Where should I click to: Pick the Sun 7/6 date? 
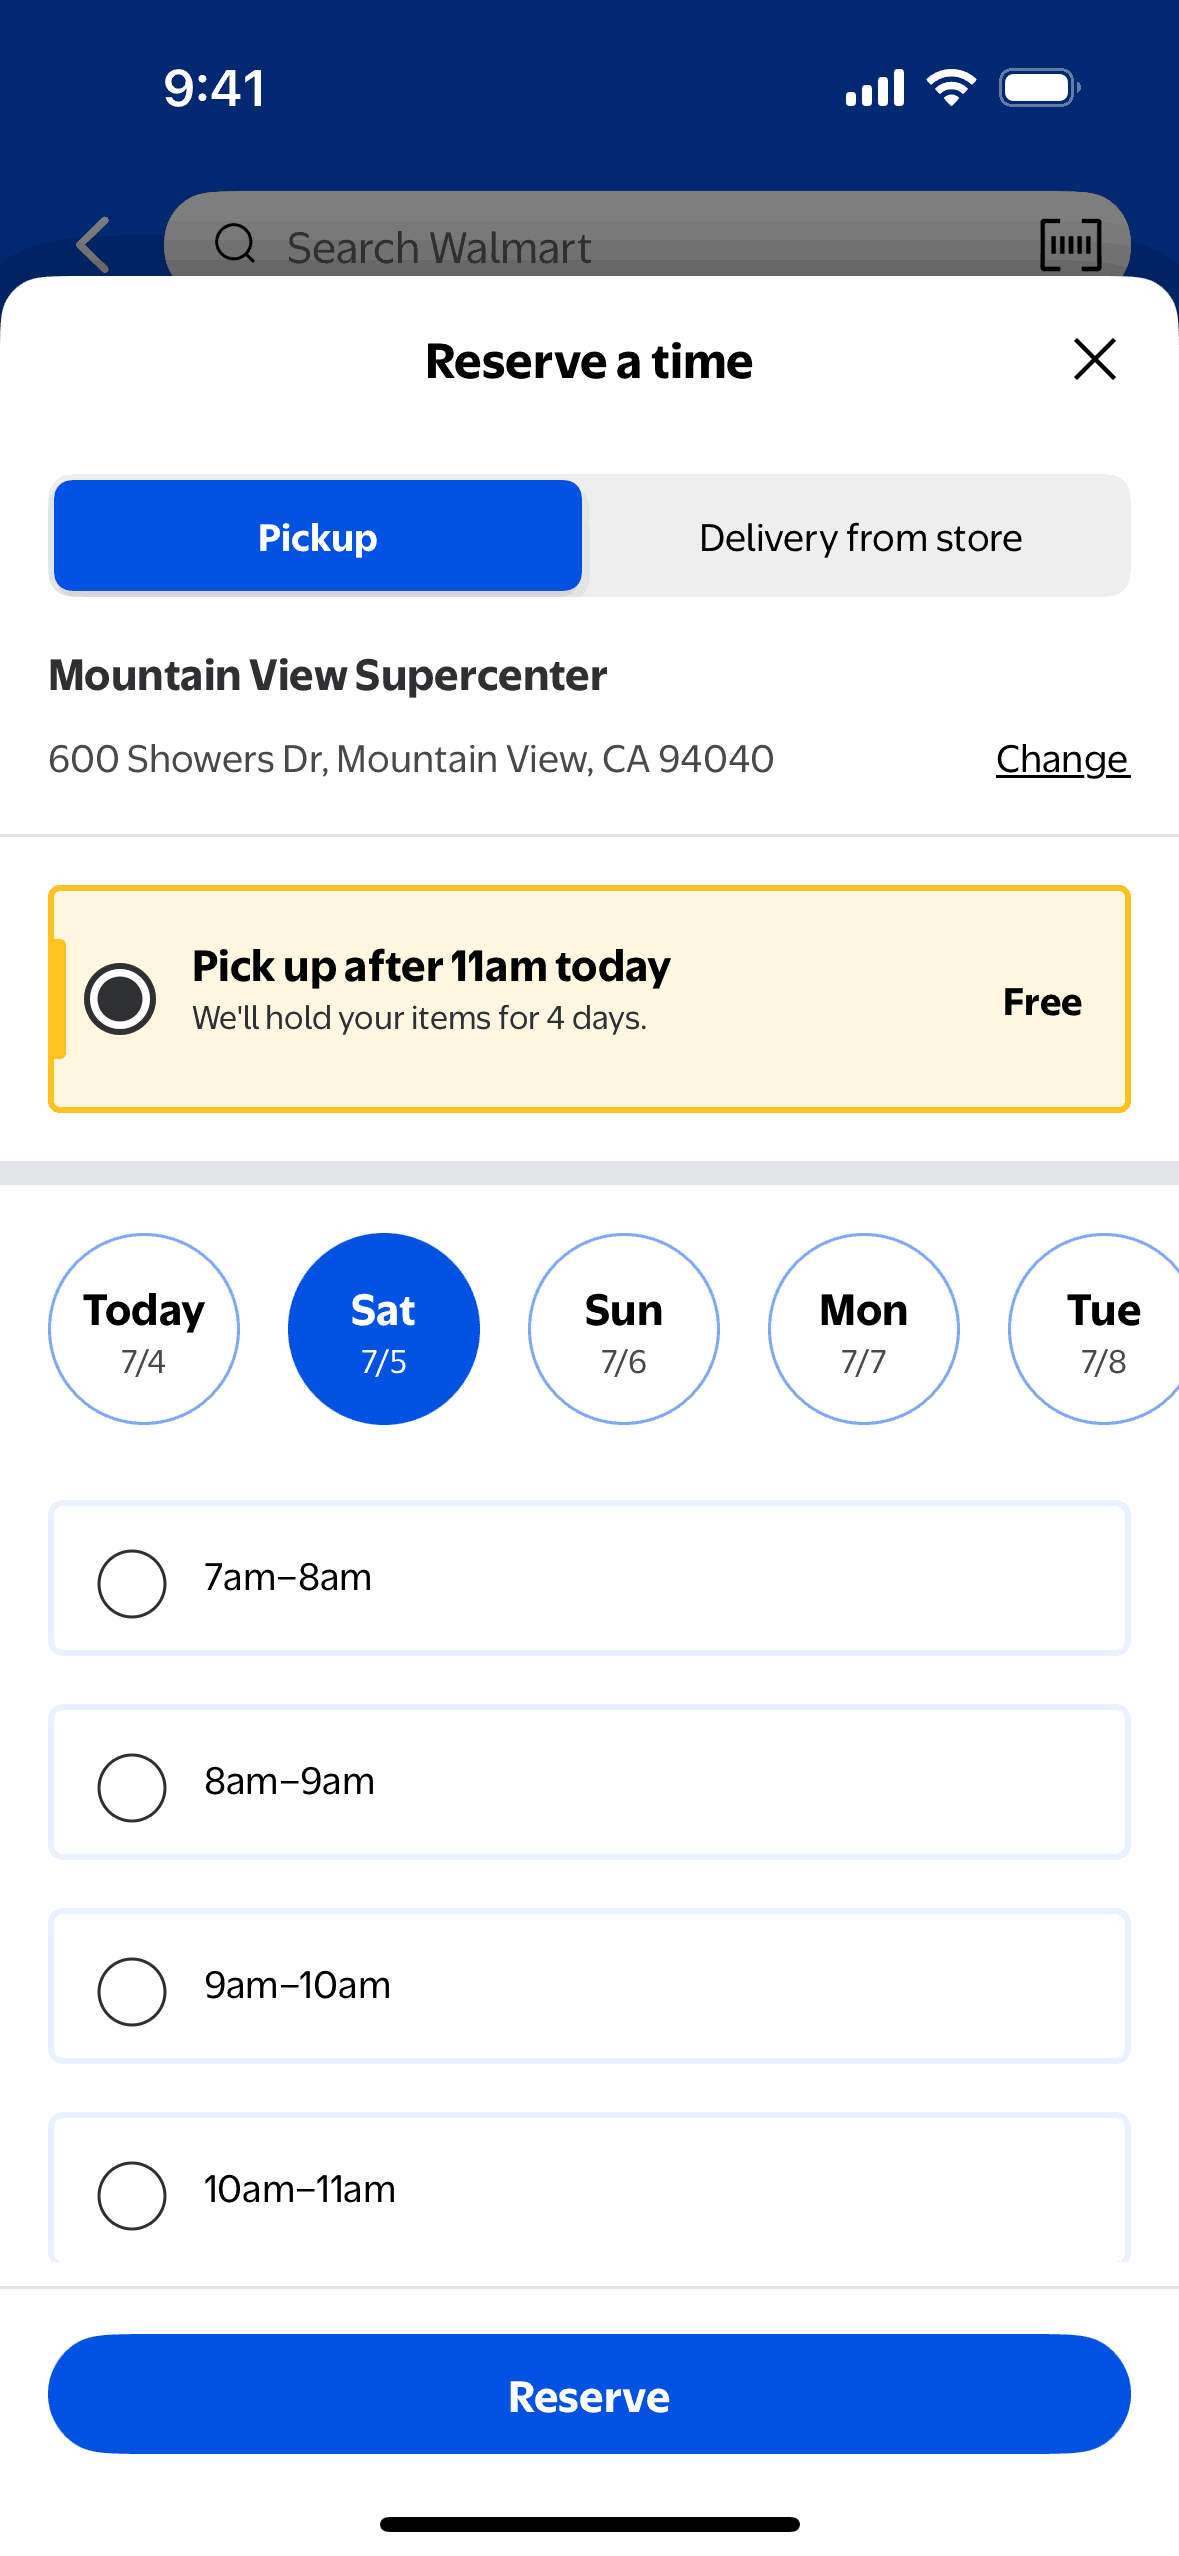pyautogui.click(x=624, y=1329)
